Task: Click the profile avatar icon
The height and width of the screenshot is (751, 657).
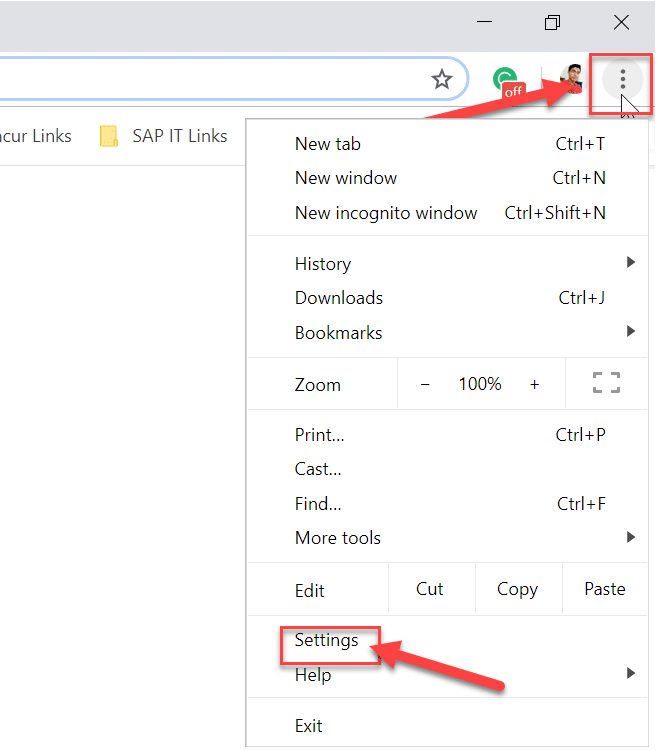Action: pyautogui.click(x=572, y=79)
